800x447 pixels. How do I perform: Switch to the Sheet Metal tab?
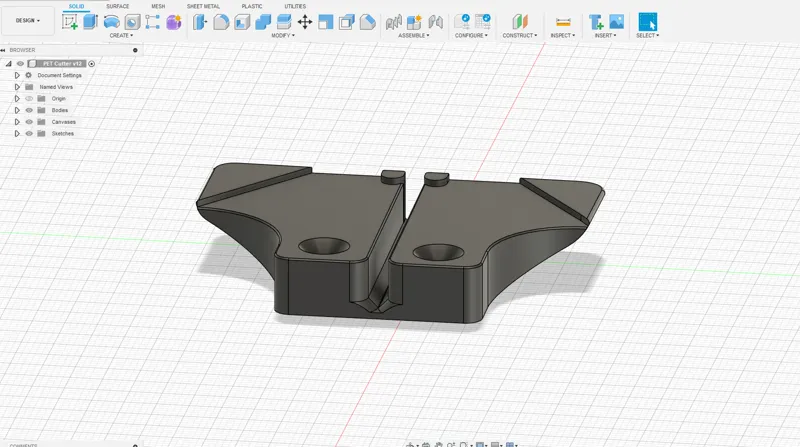pyautogui.click(x=203, y=6)
